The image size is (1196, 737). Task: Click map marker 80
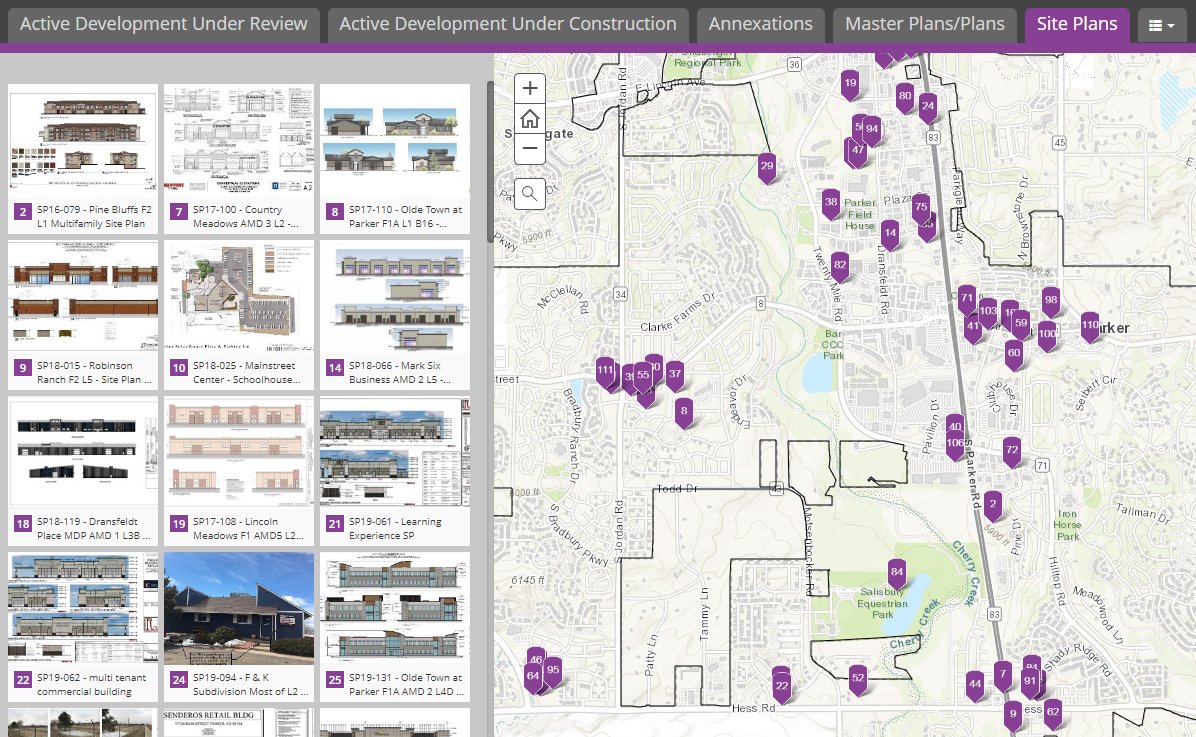coord(905,98)
